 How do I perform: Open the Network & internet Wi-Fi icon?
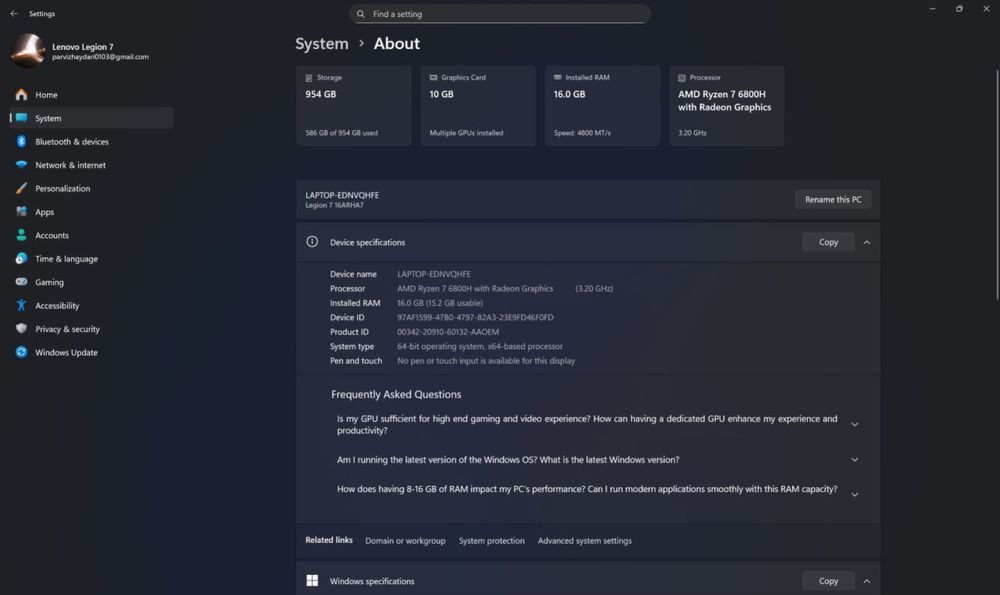[x=21, y=165]
